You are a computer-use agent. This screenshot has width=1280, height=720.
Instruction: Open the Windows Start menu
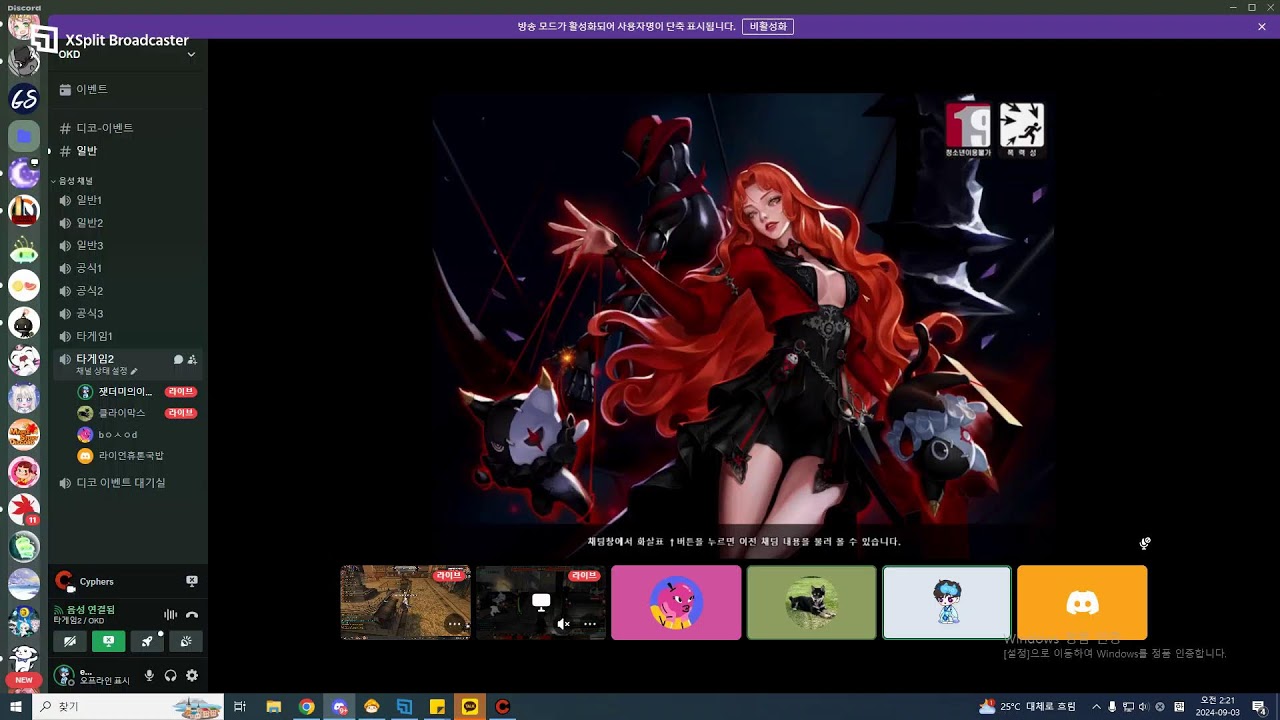(16, 707)
